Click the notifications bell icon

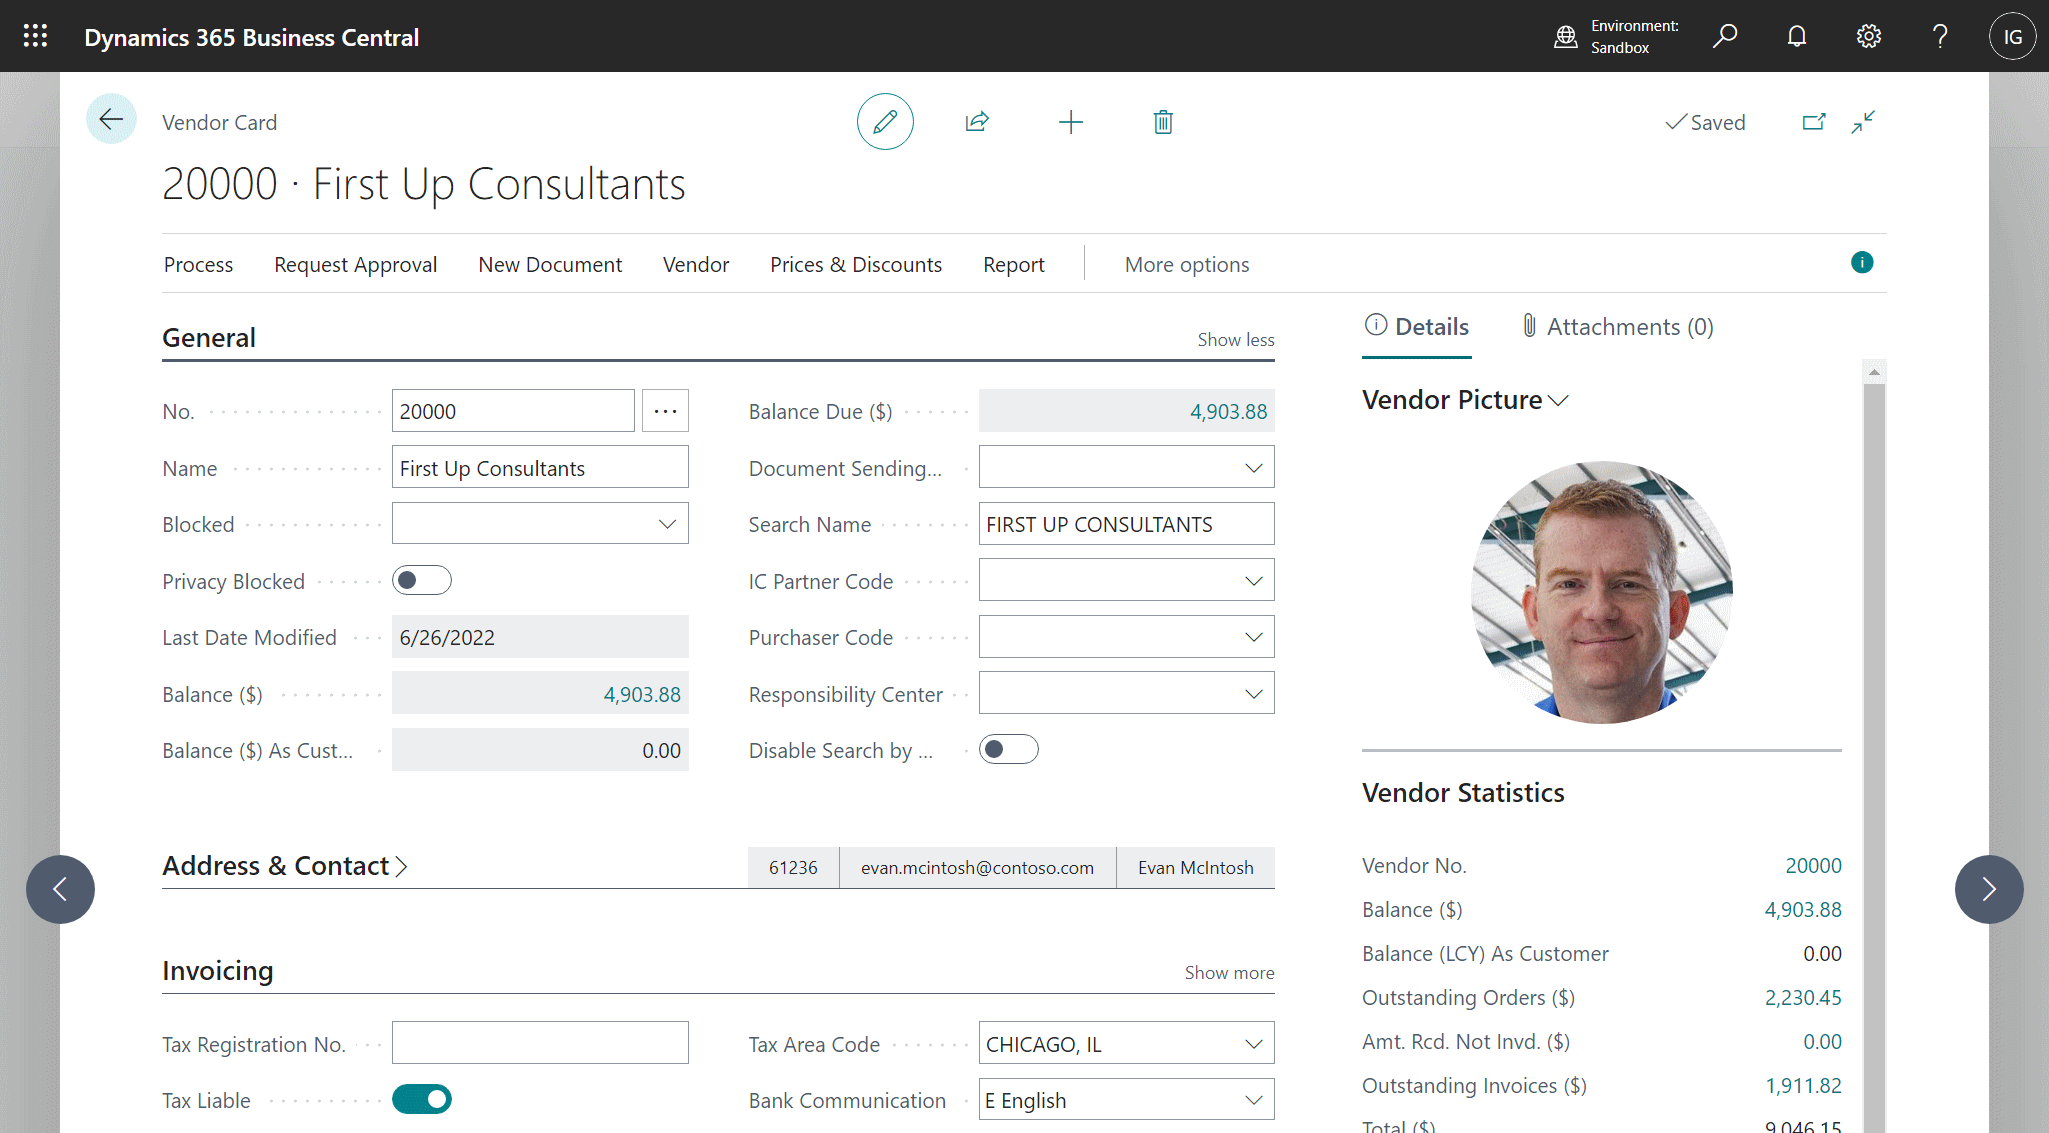1796,36
